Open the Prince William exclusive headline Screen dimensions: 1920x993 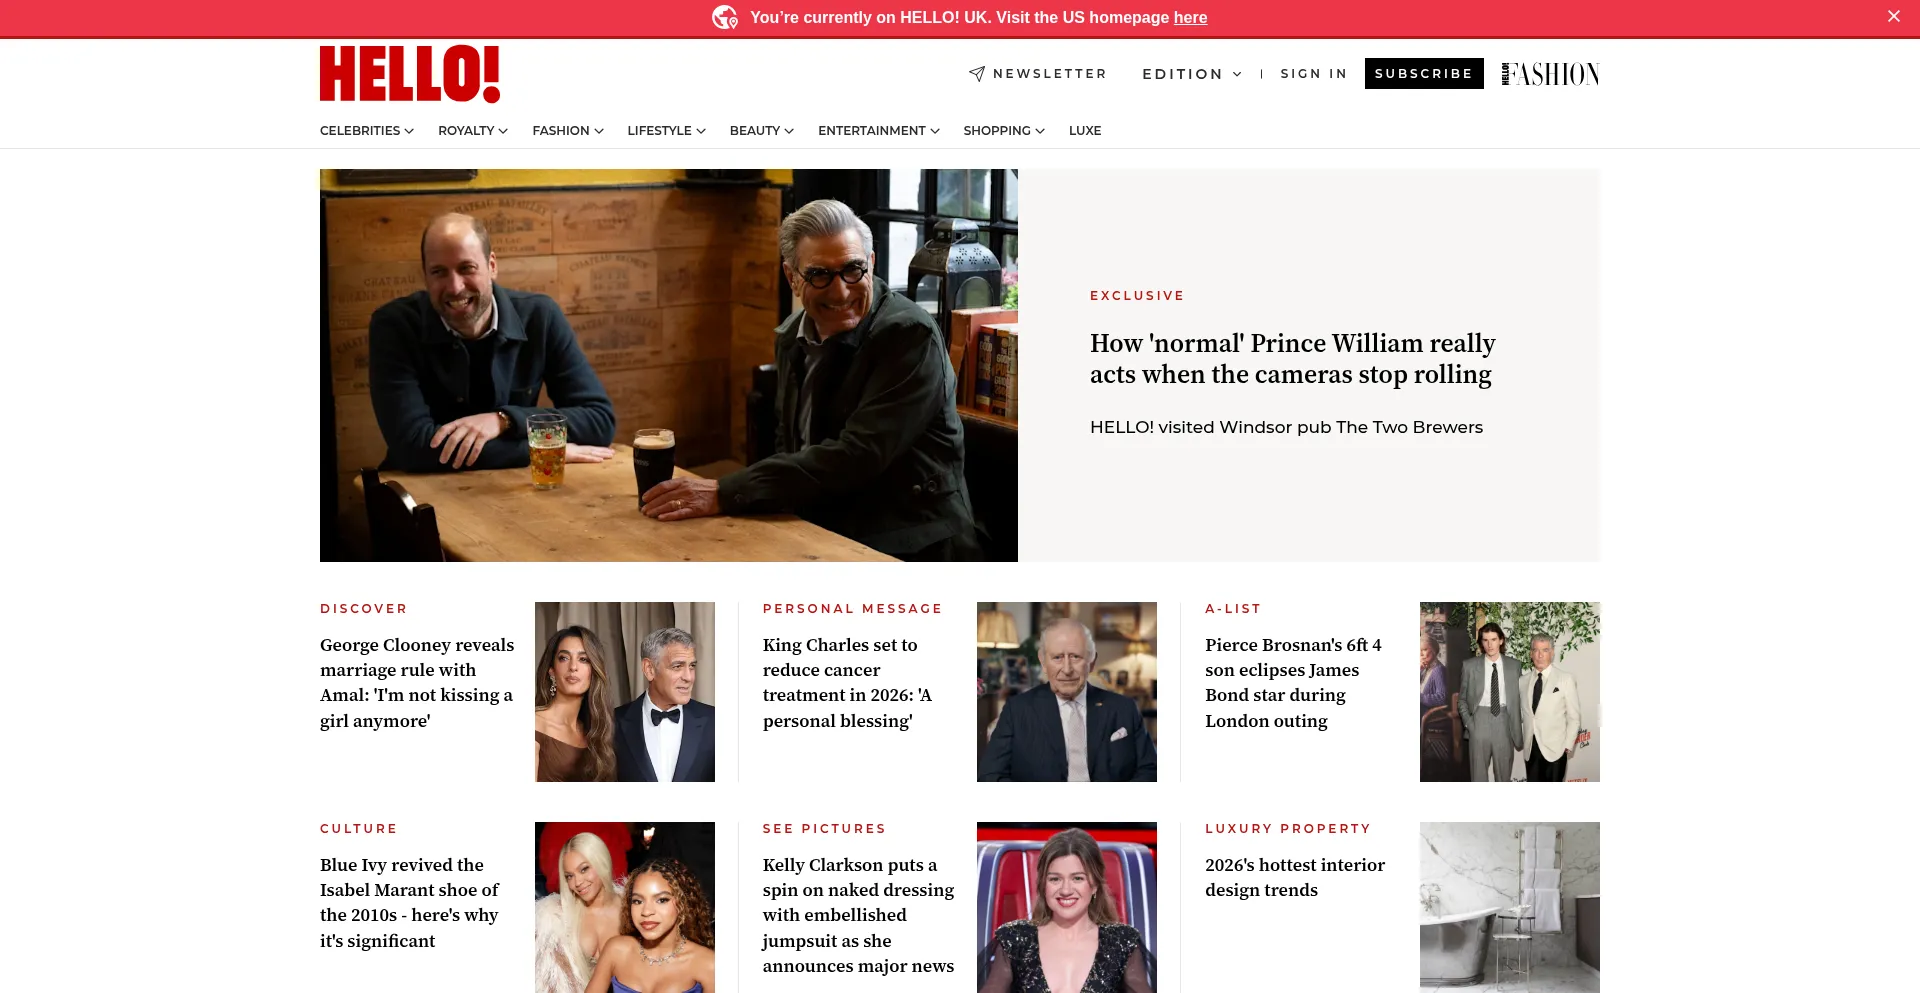(x=1292, y=358)
